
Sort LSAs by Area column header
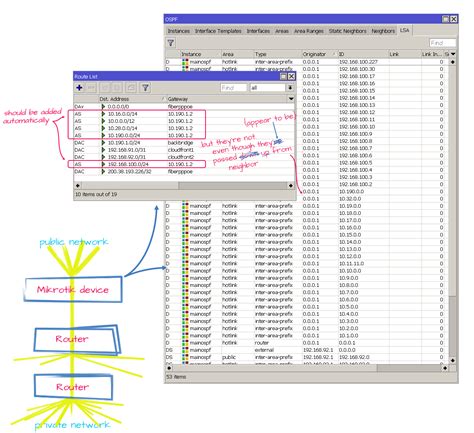237,54
